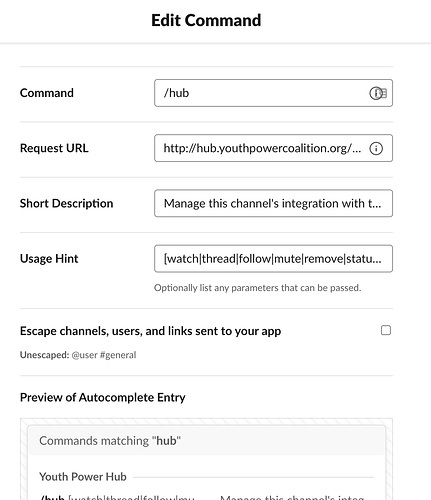Click the Unescaped: @user #general example text
The image size is (431, 500).
tap(78, 355)
